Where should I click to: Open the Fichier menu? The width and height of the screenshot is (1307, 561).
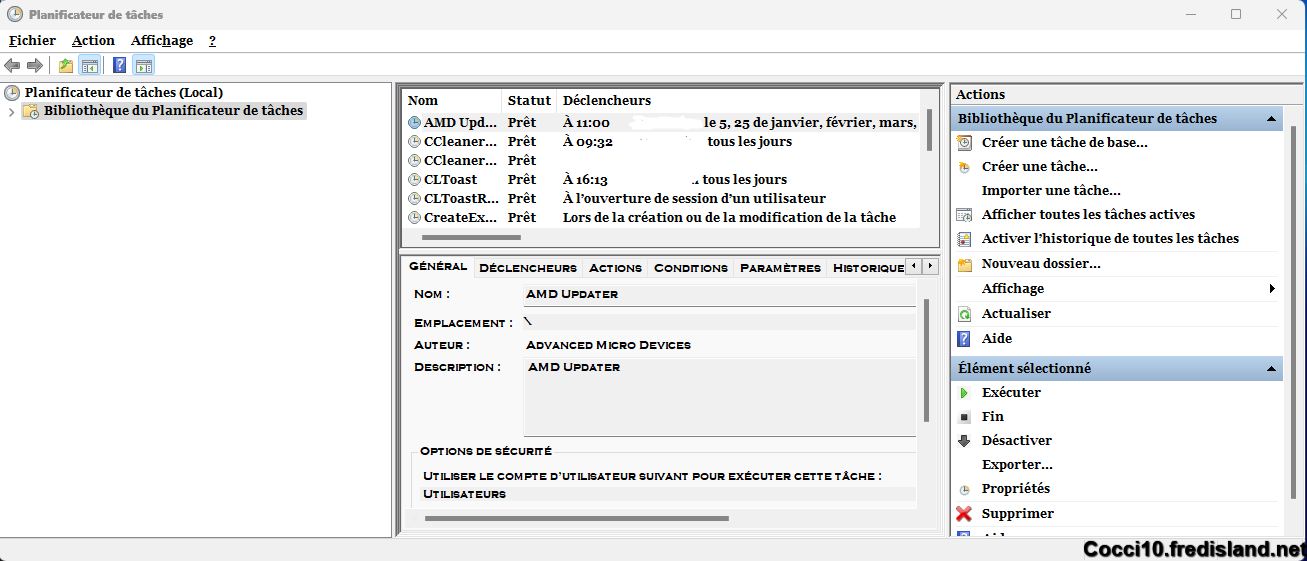coord(32,41)
